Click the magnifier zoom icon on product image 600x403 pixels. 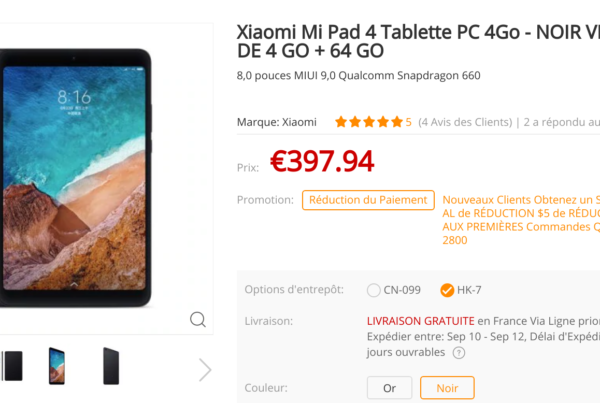198,319
